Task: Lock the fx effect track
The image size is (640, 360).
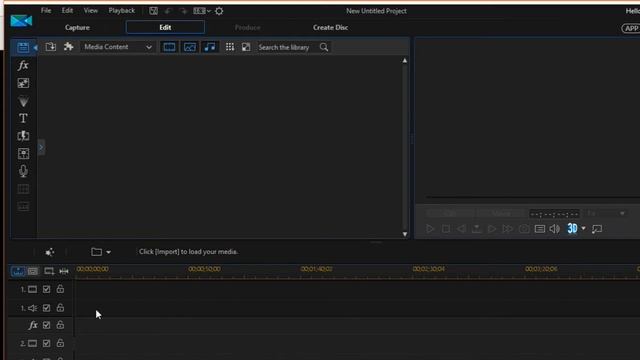Action: 60,325
